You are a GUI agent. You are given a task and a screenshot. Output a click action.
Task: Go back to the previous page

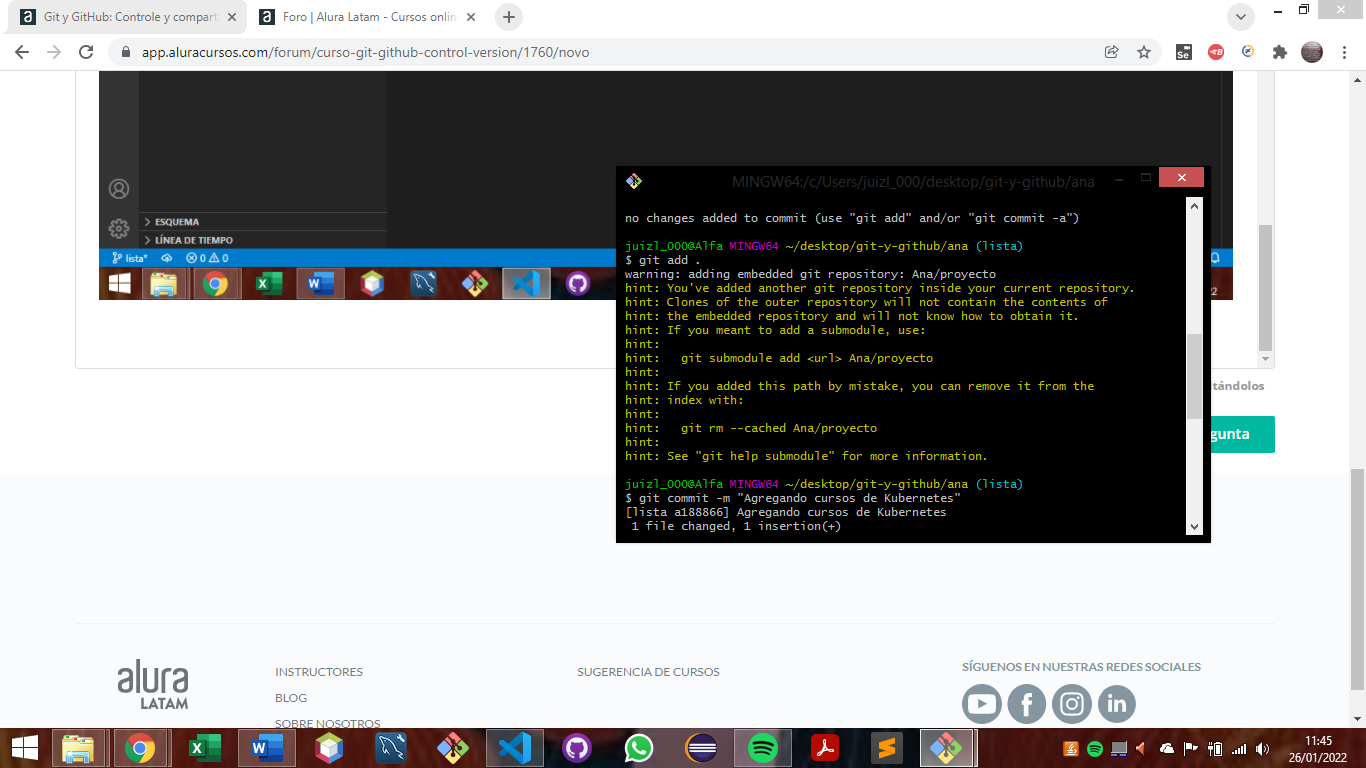pyautogui.click(x=22, y=52)
